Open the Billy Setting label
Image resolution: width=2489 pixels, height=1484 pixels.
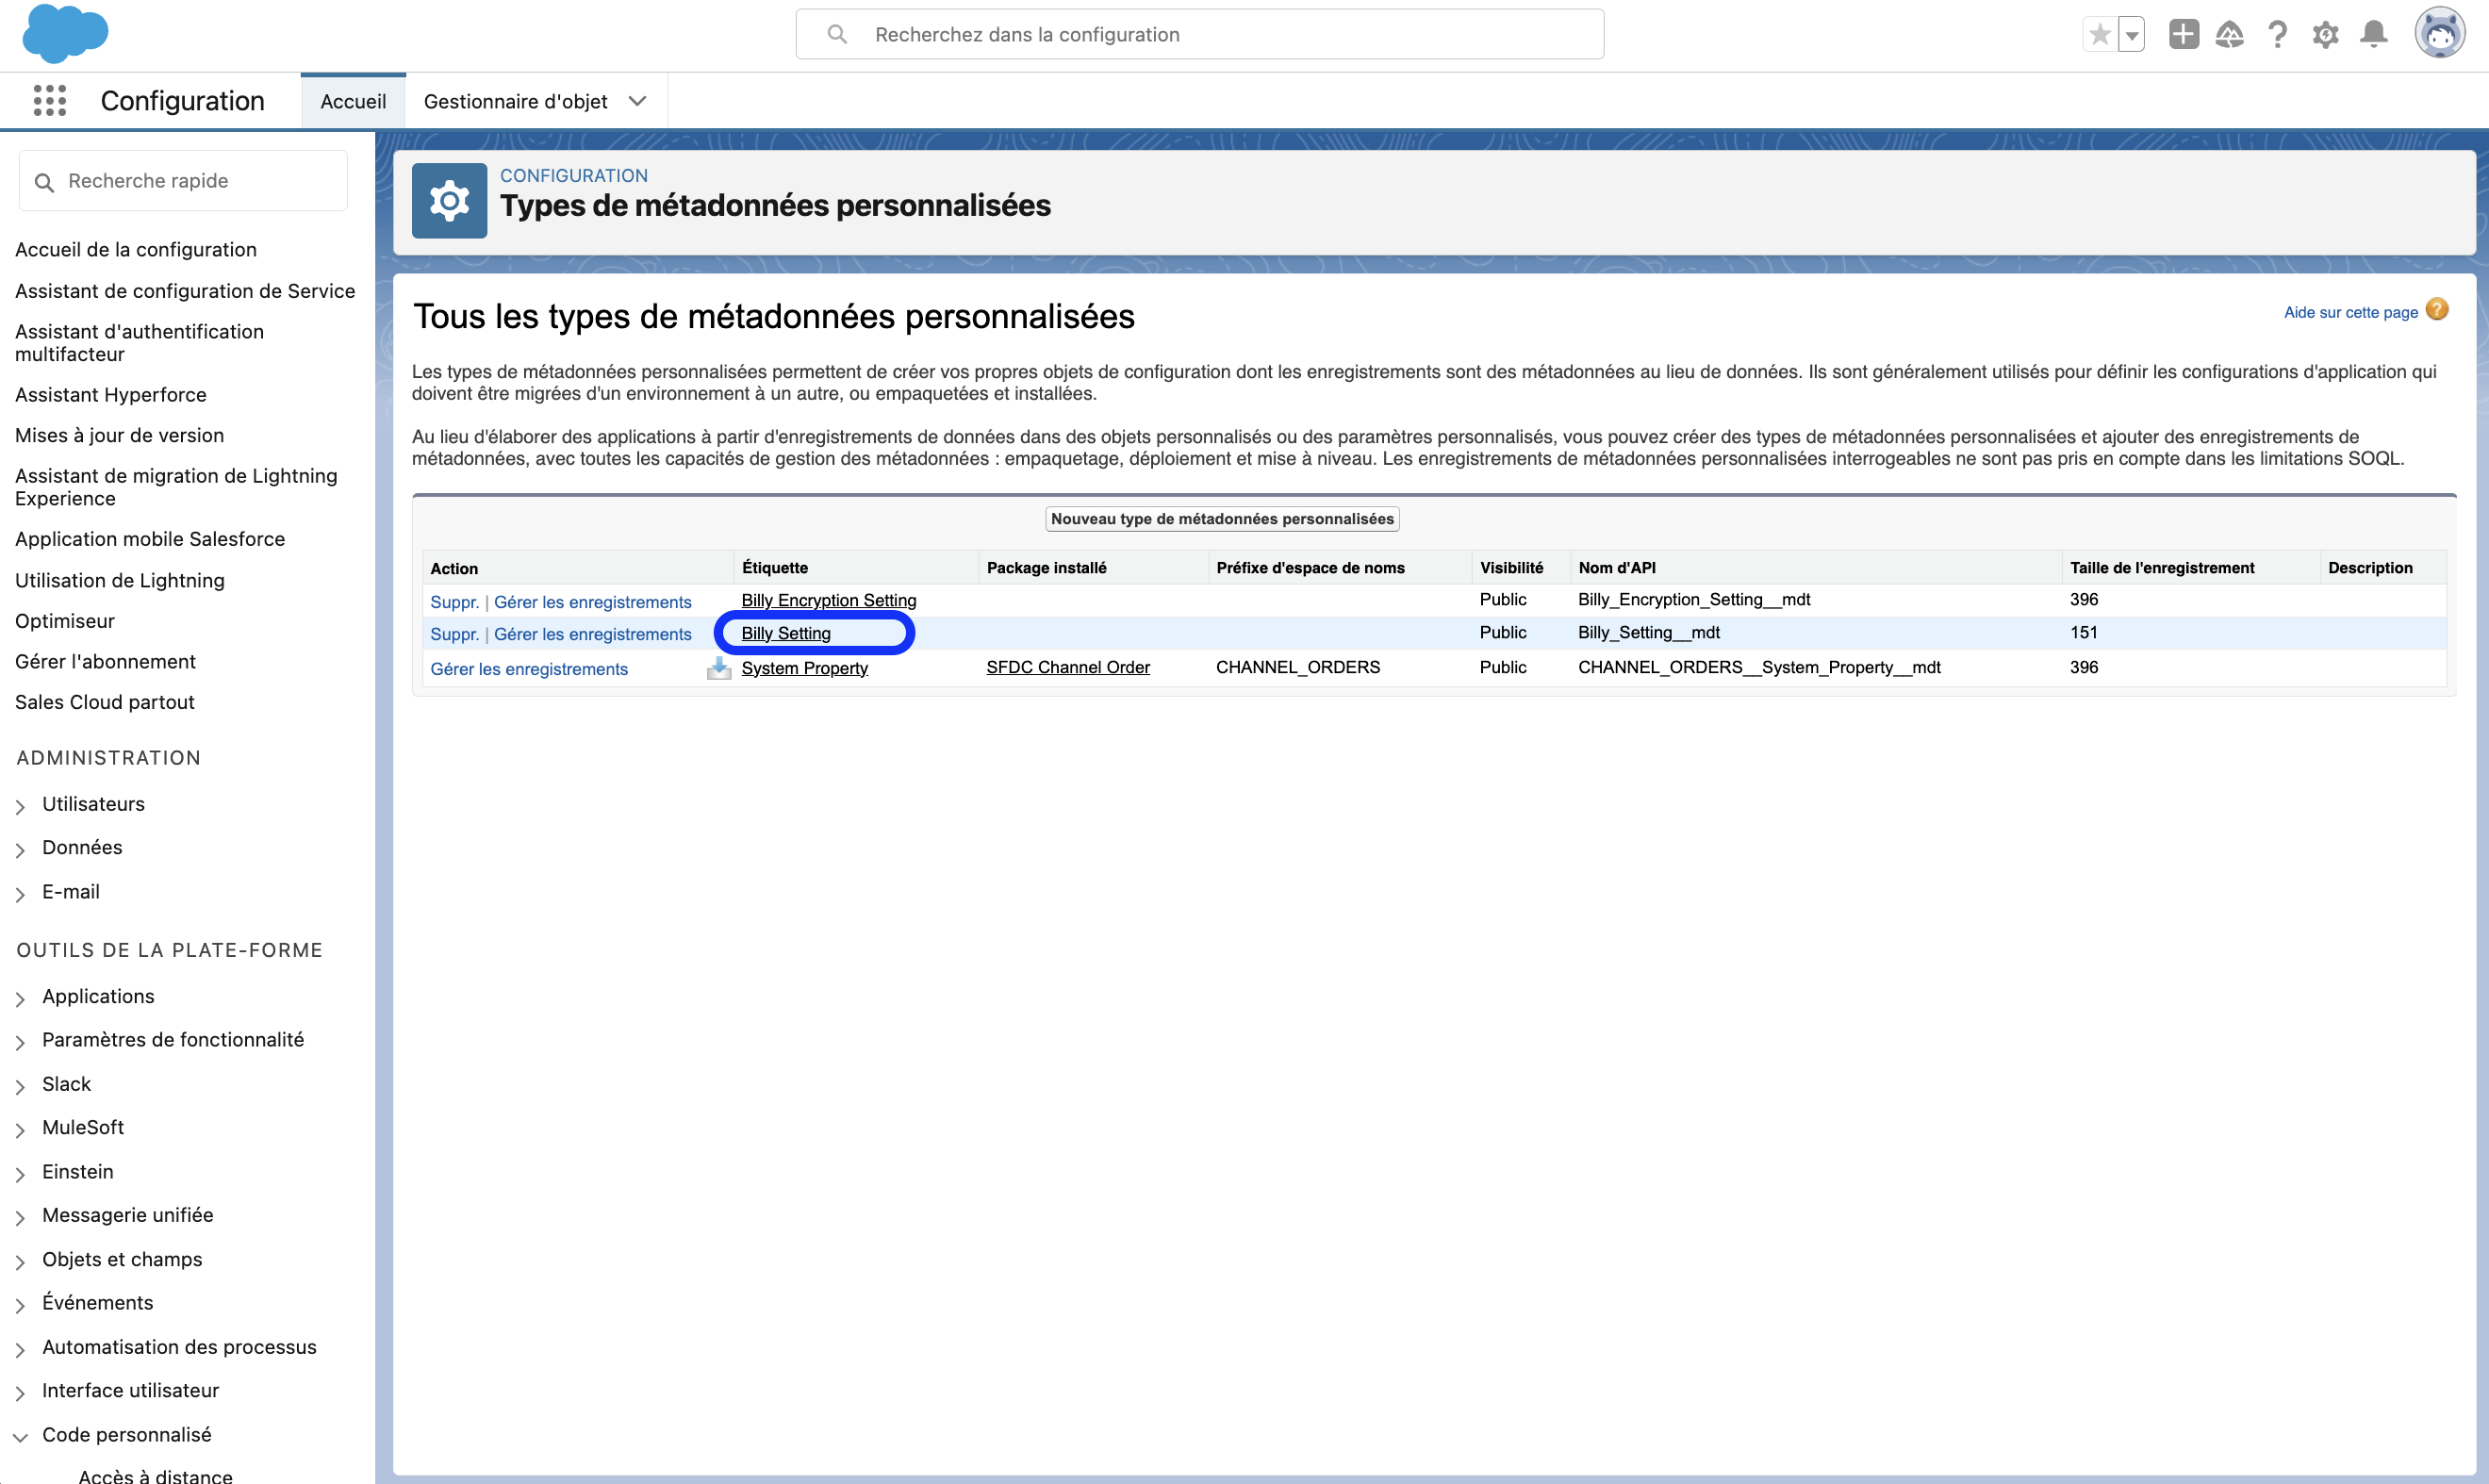(x=786, y=633)
